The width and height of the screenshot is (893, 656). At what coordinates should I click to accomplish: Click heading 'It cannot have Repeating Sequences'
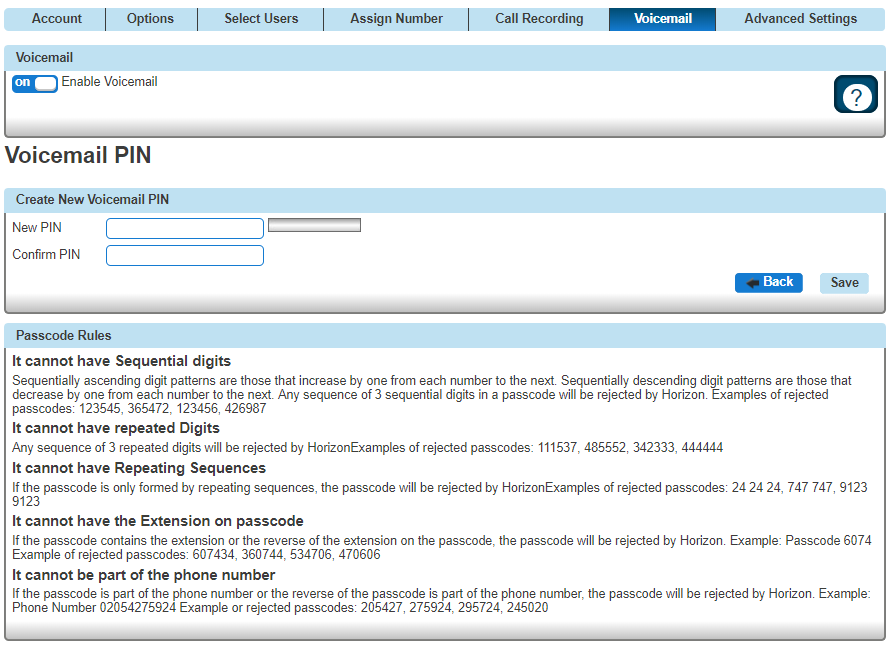point(139,468)
